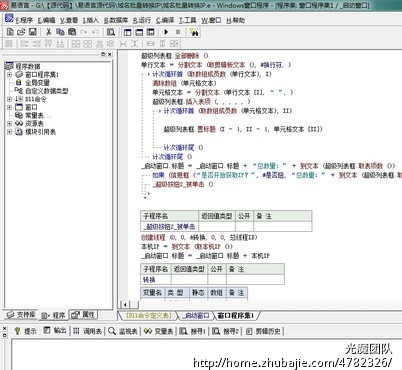Image resolution: width=402 pixels, height=370 pixels.
Task: Click the Paste clipboard icon
Action: [72, 32]
